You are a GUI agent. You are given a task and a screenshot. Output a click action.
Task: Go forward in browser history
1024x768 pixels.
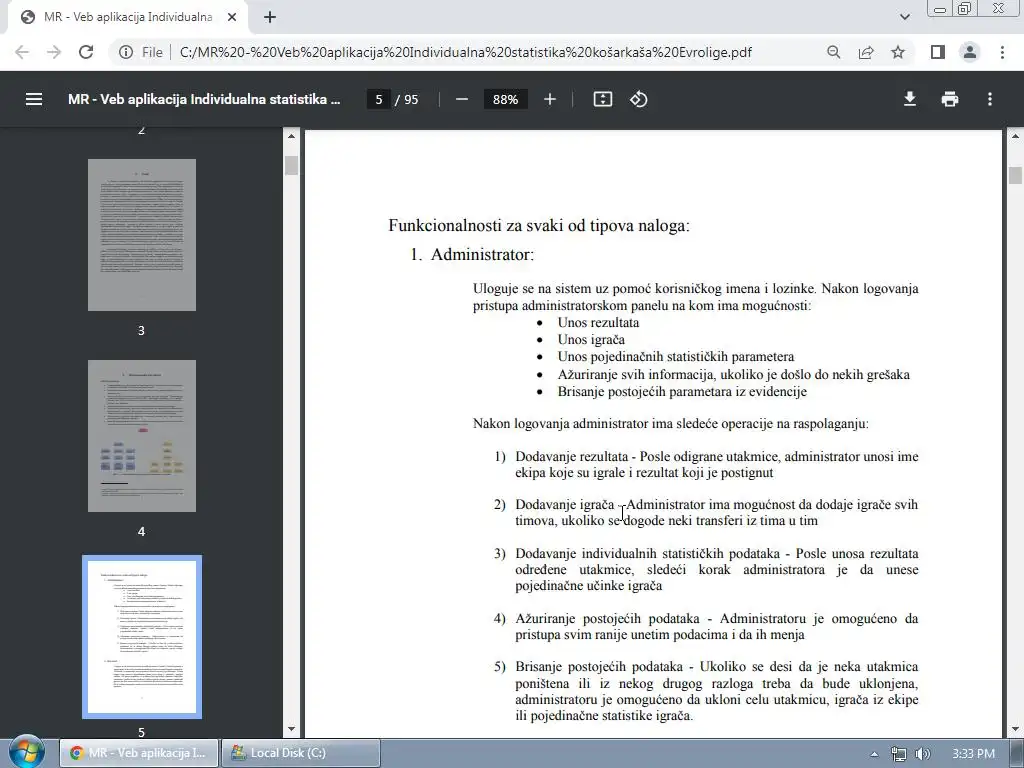tap(54, 52)
